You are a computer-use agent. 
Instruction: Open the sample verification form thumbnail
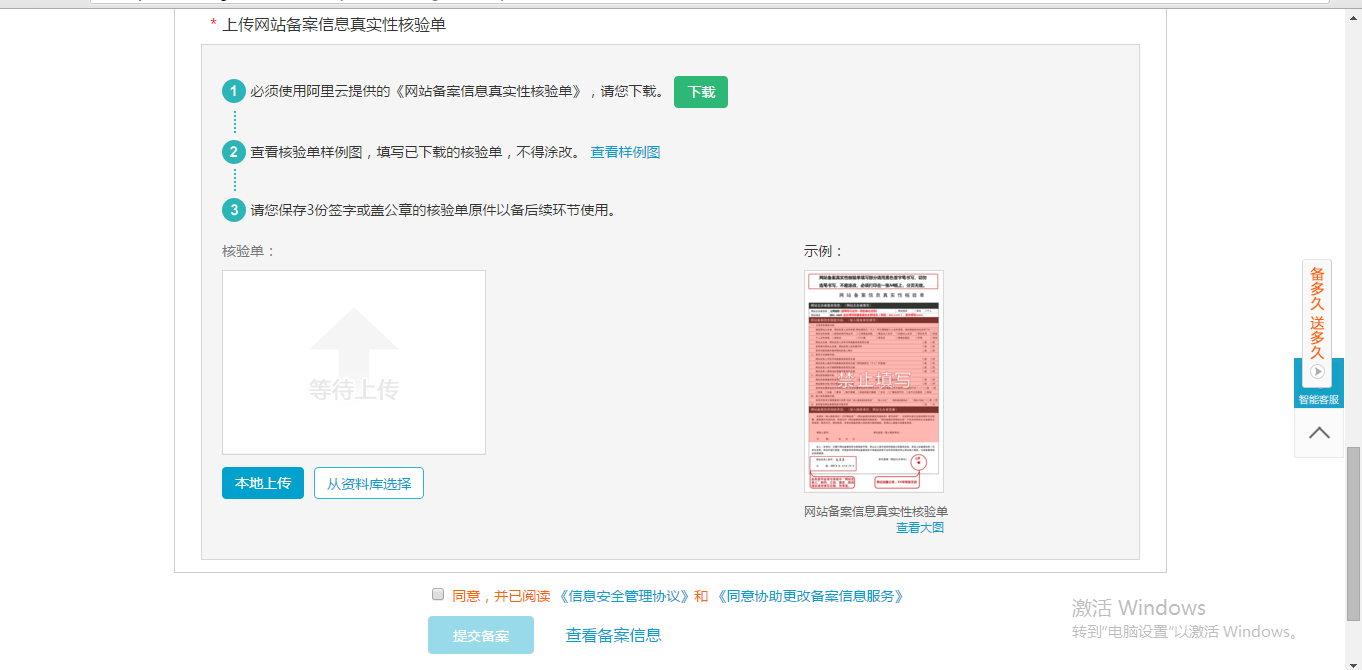point(873,381)
